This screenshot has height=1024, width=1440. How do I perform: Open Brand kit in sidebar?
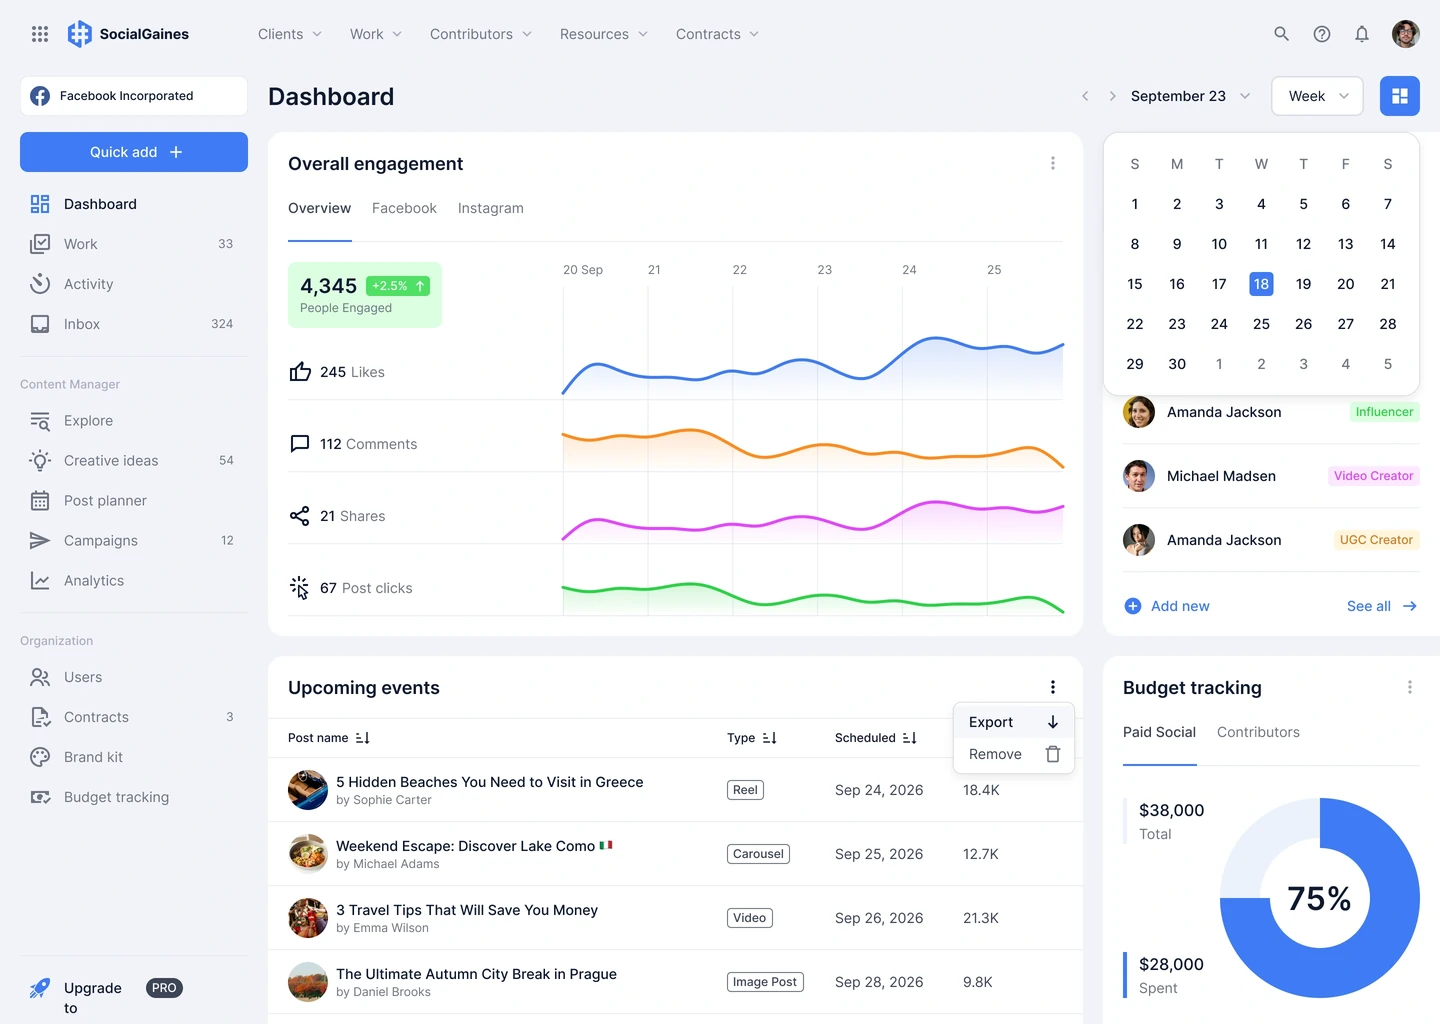click(134, 757)
